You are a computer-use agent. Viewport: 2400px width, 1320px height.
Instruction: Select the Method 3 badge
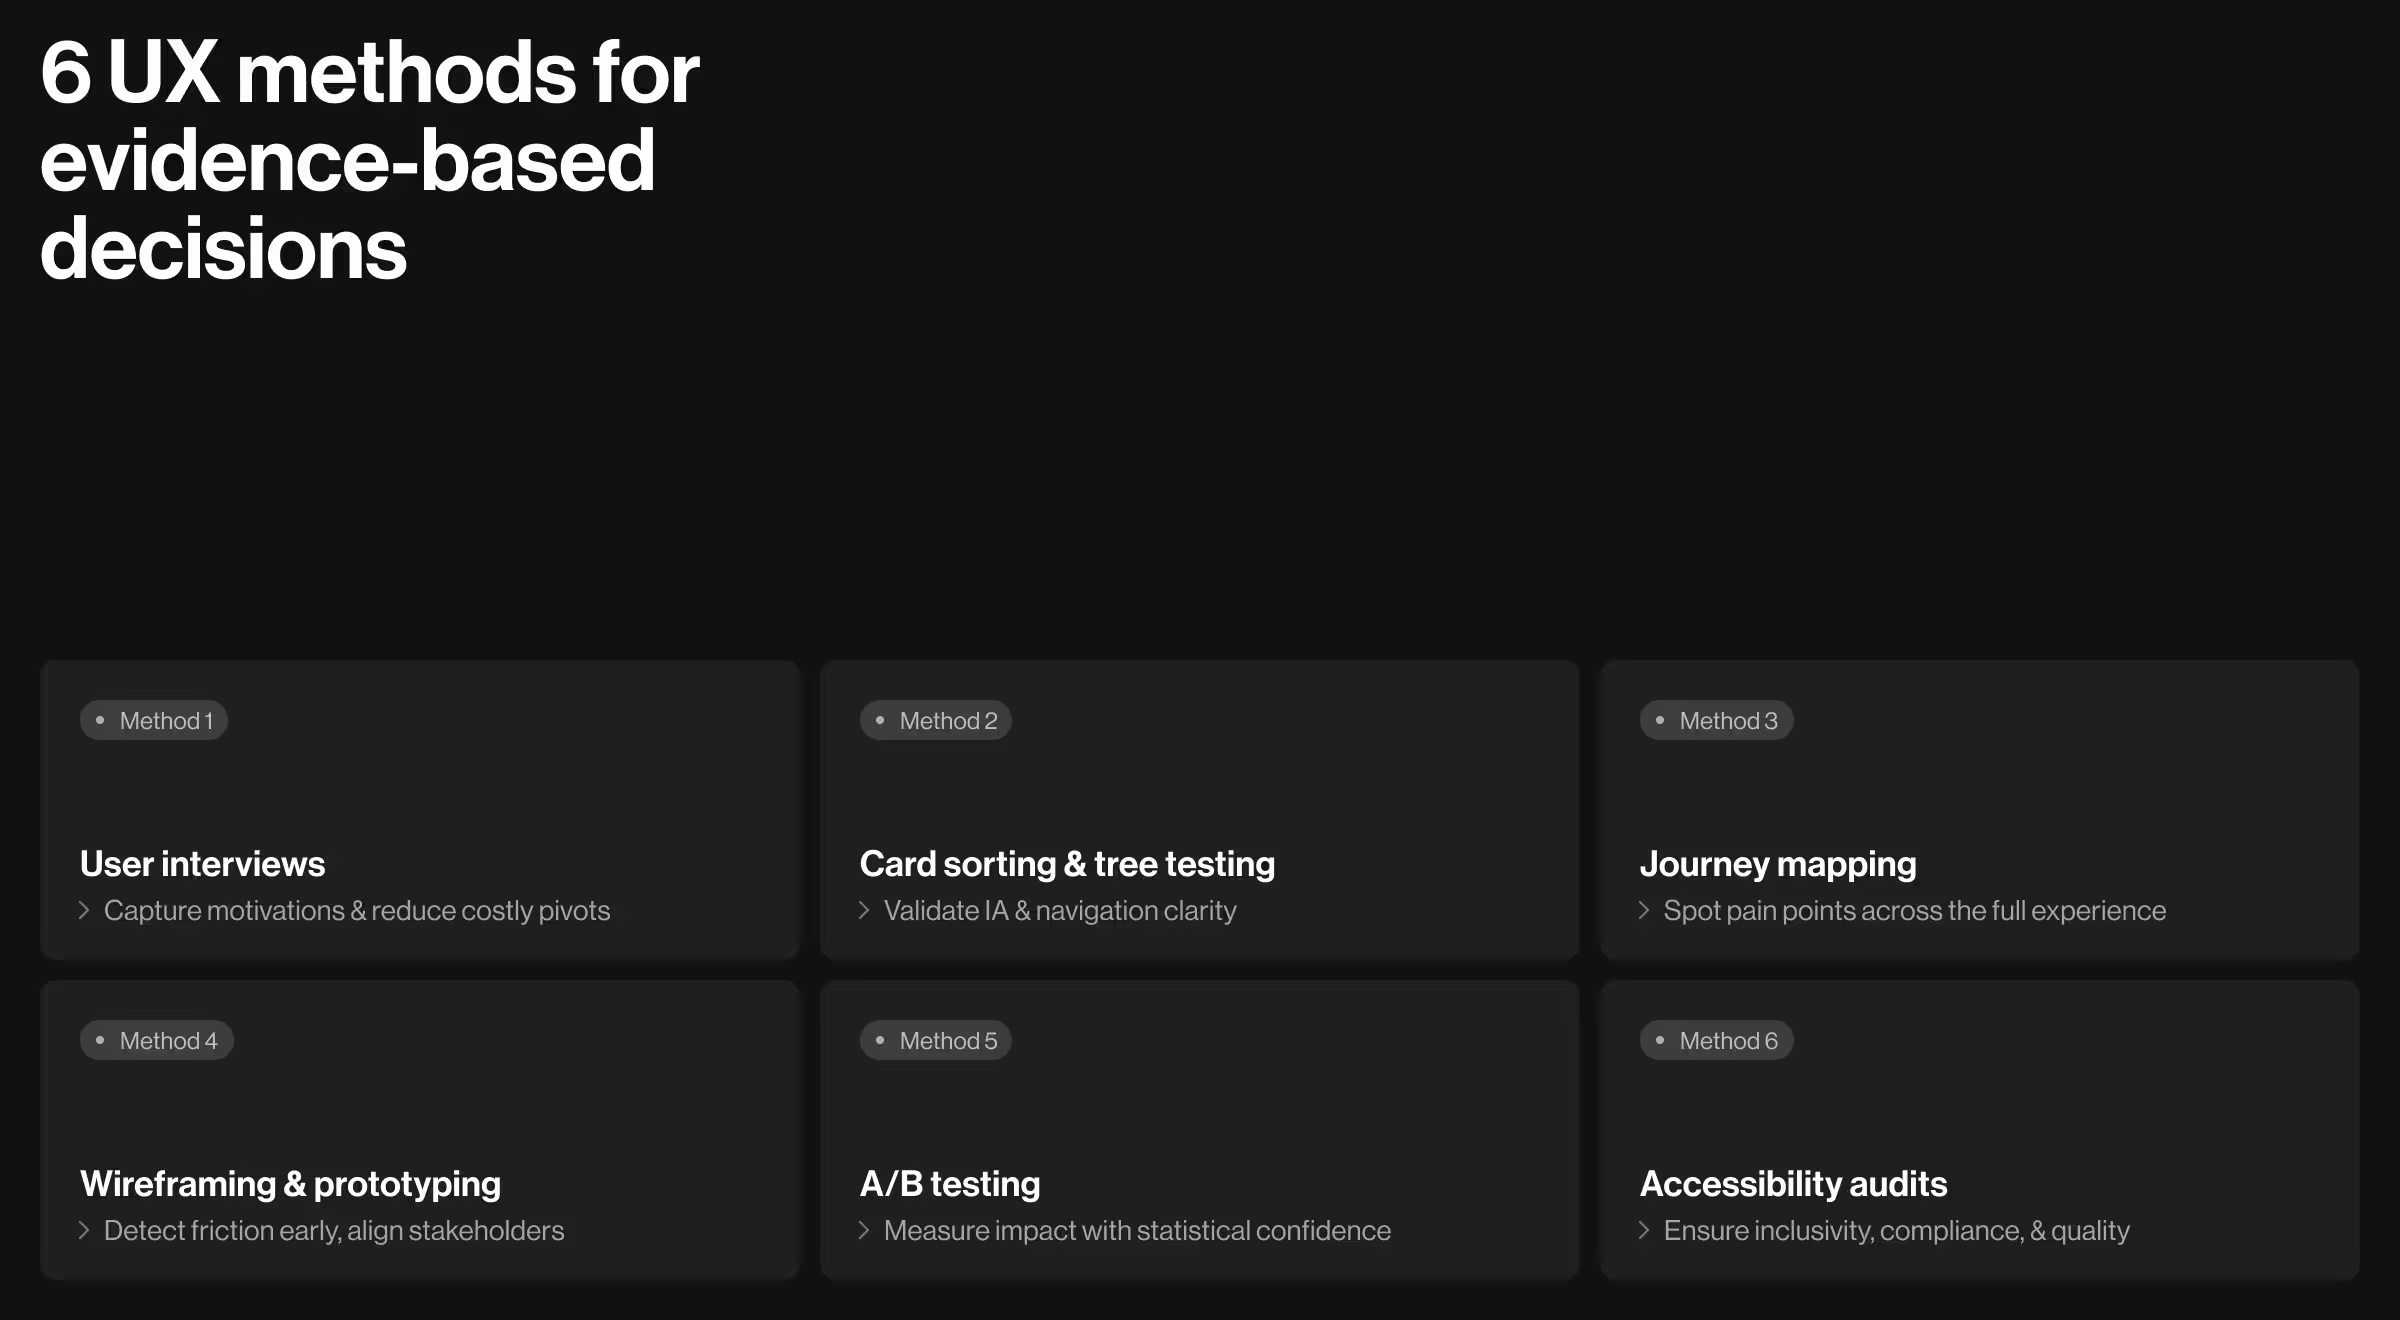[1716, 719]
